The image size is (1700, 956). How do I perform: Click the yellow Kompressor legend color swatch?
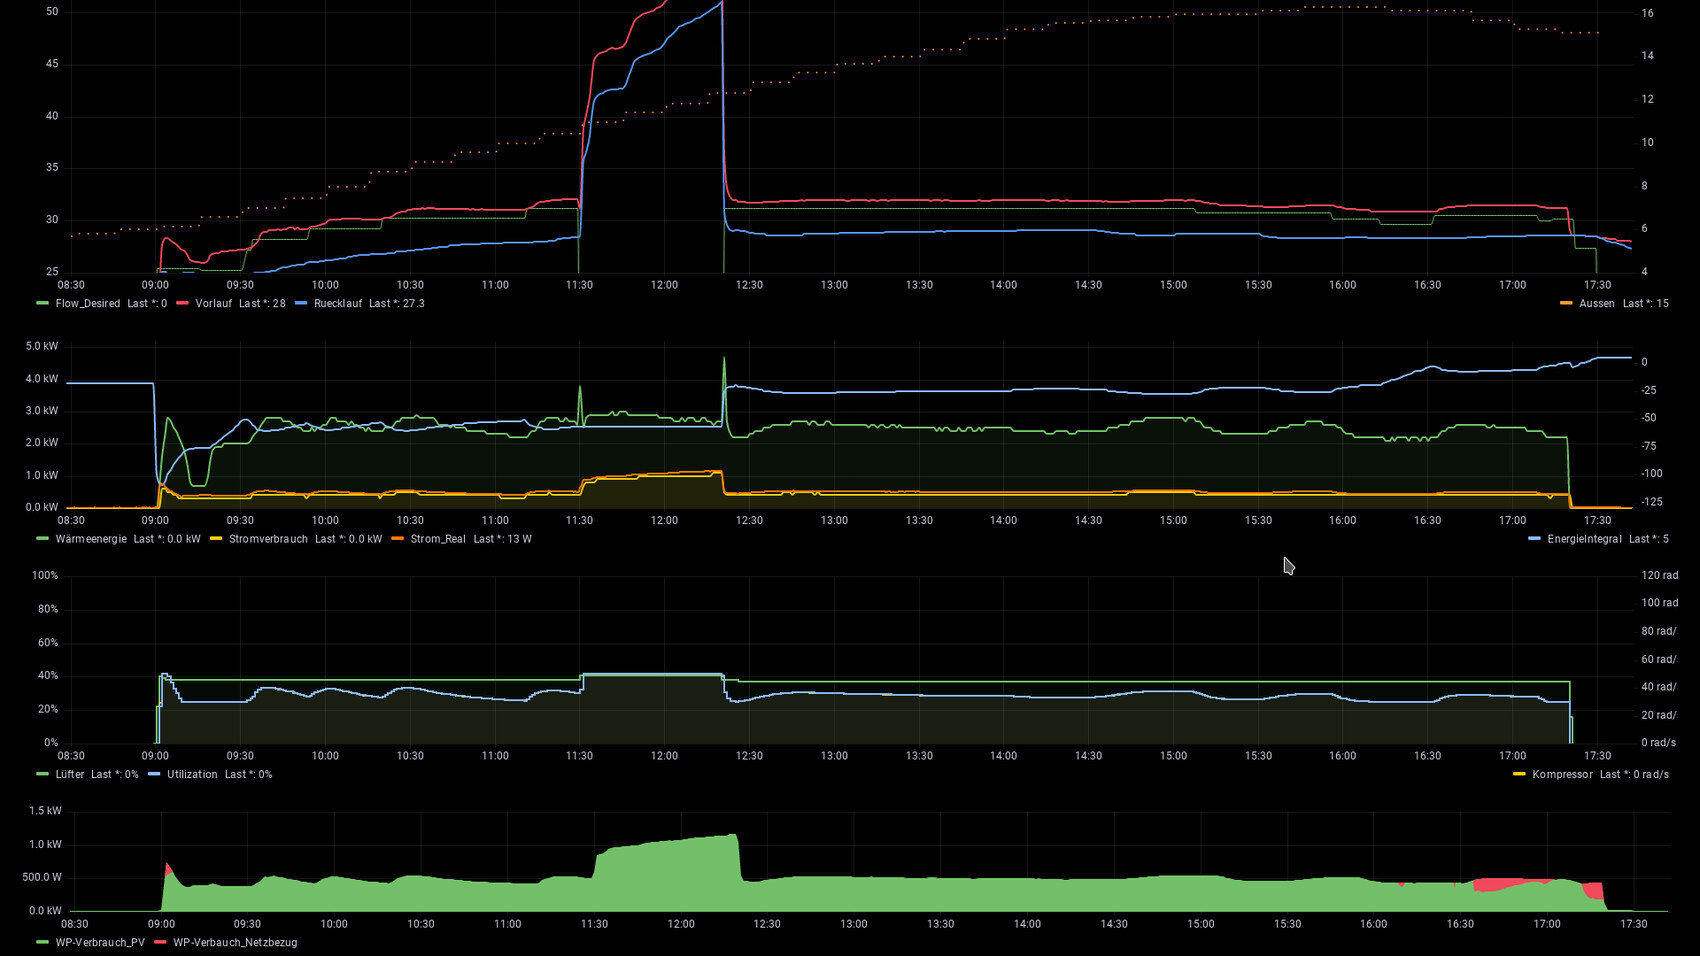tap(1519, 775)
